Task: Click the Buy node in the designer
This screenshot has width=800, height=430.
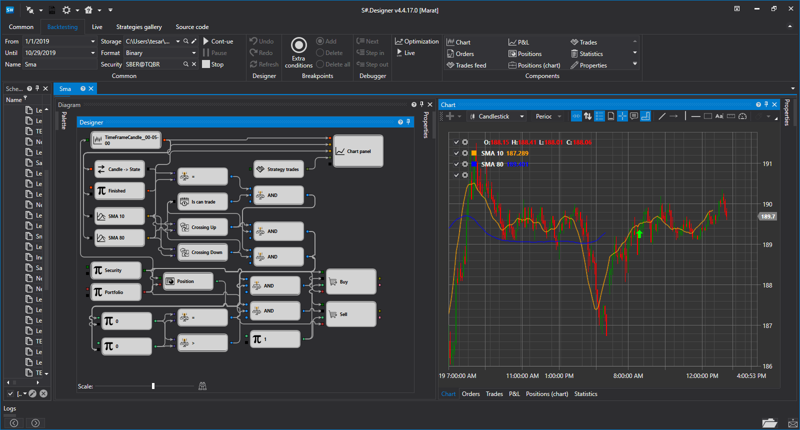Action: [350, 282]
